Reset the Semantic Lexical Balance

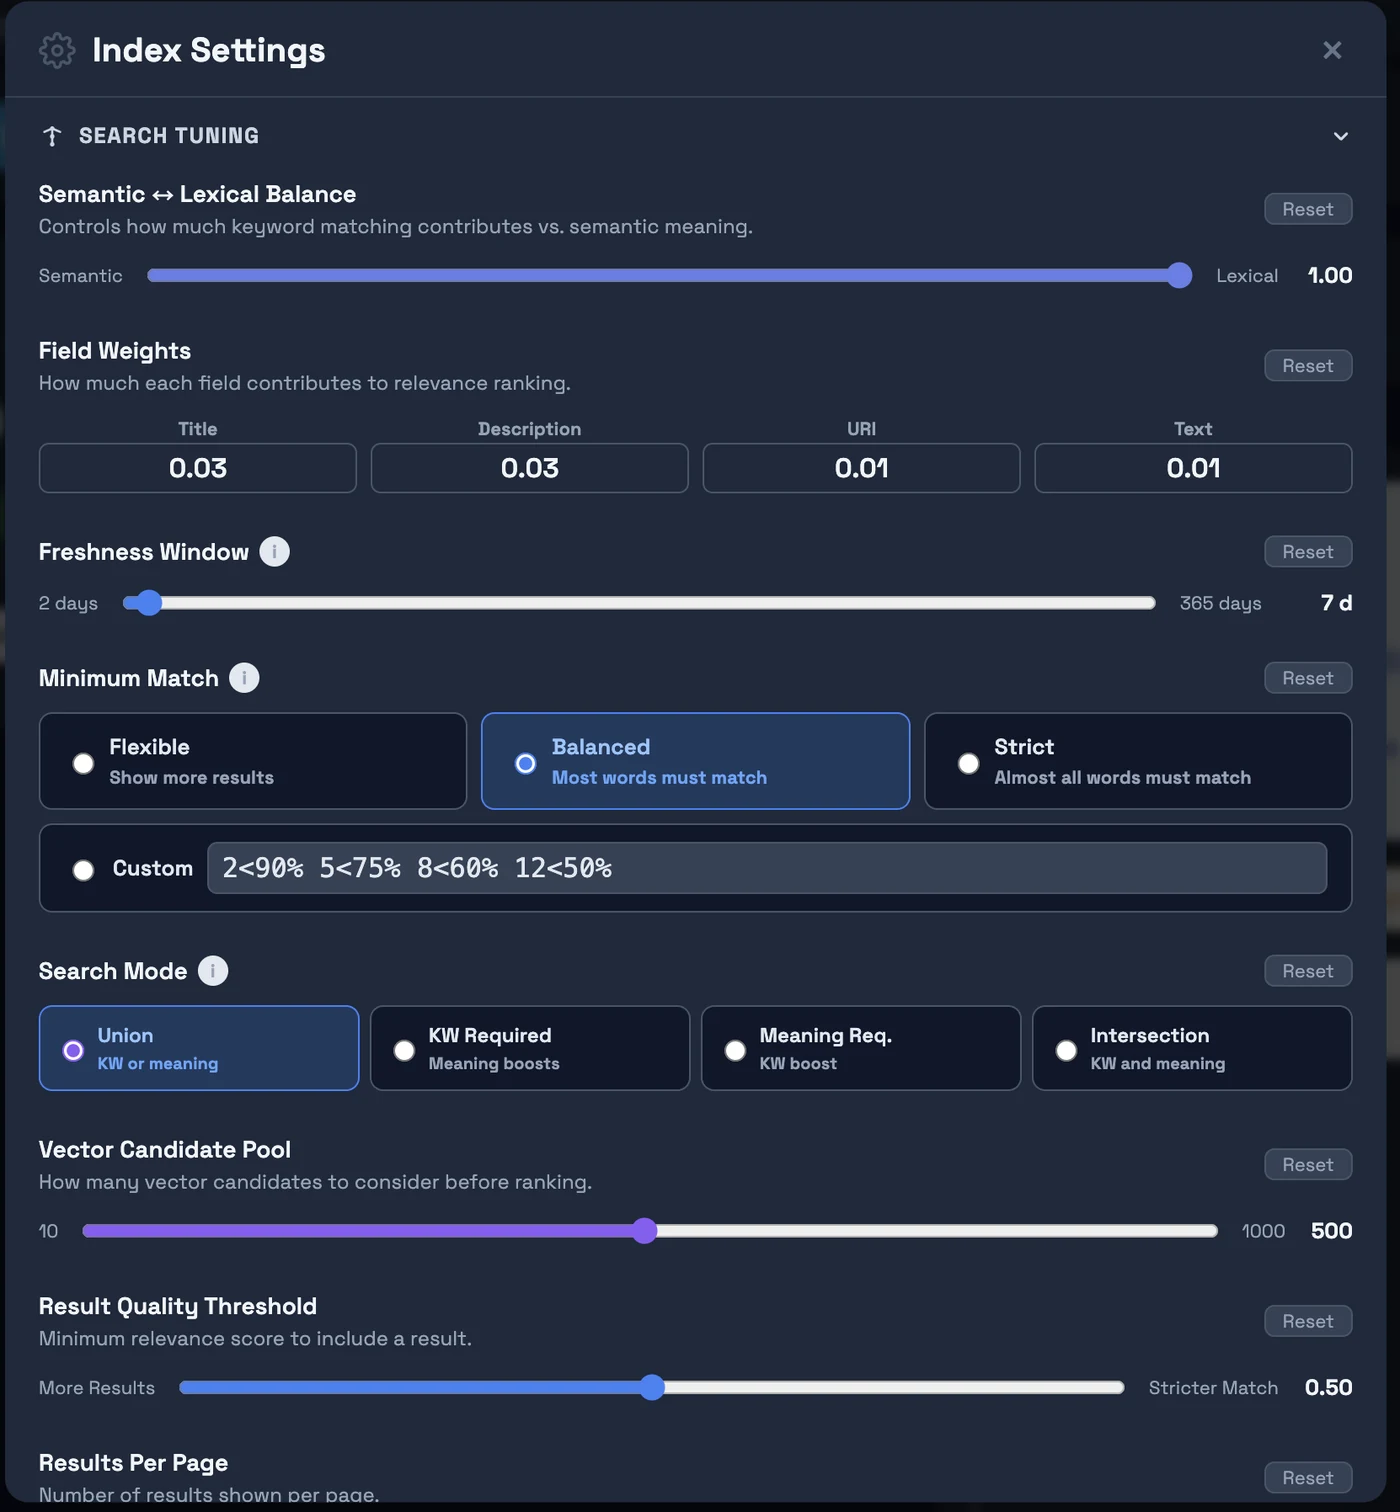tap(1308, 208)
